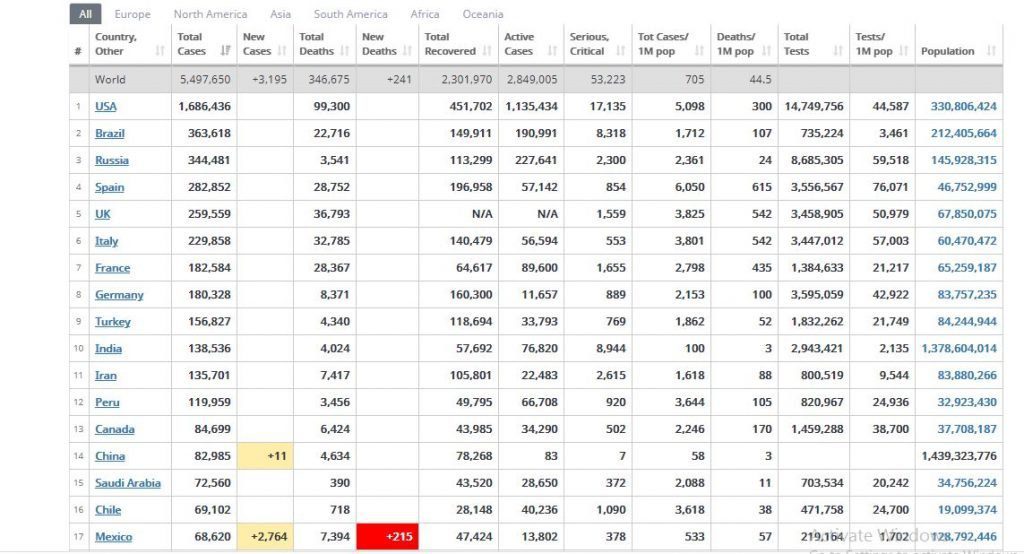Open the Germany country link
Screen dimensions: 1024x554
(119, 295)
